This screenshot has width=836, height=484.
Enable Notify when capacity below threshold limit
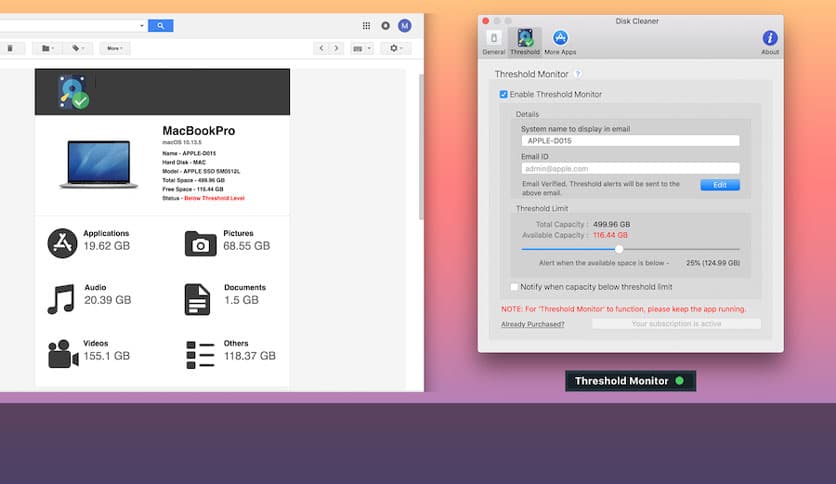[x=514, y=287]
